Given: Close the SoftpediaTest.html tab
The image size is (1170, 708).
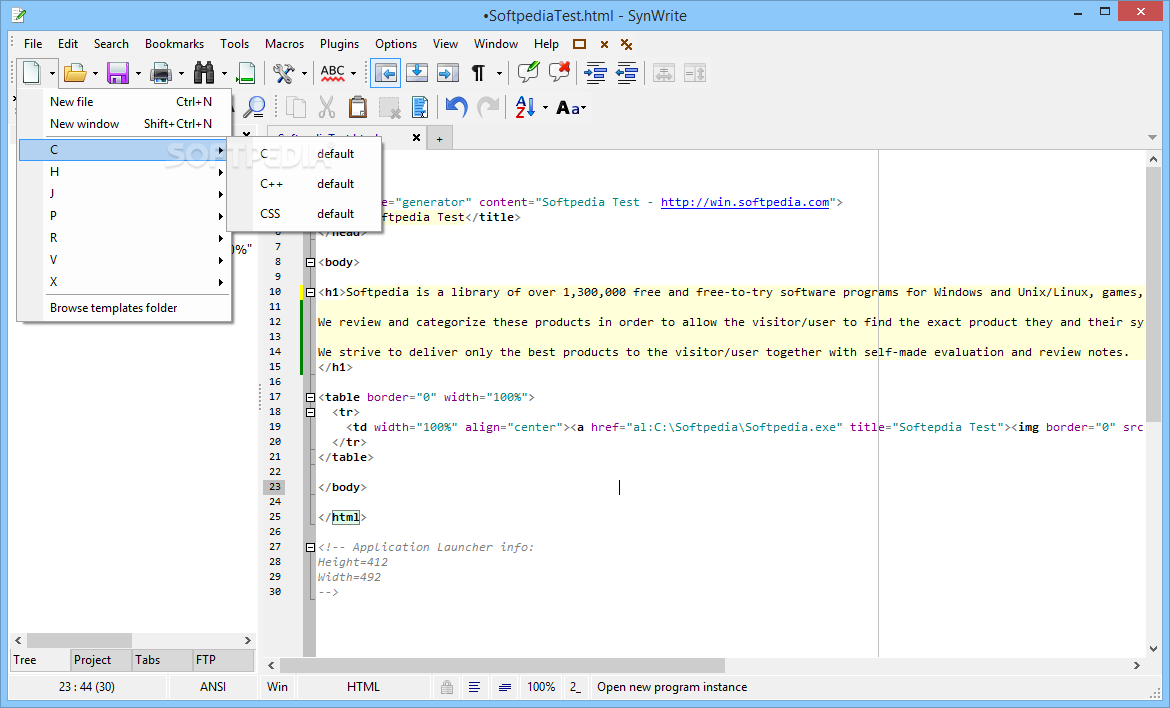Looking at the screenshot, I should (x=416, y=137).
